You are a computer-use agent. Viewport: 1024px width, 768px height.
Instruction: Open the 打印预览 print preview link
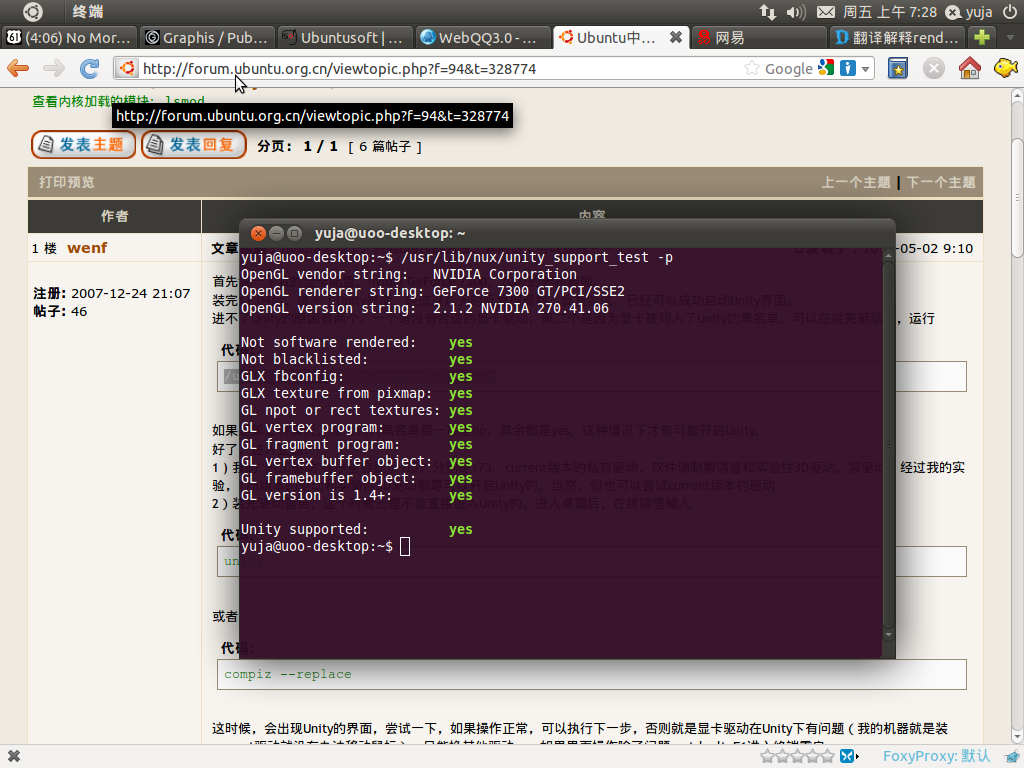pyautogui.click(x=67, y=182)
